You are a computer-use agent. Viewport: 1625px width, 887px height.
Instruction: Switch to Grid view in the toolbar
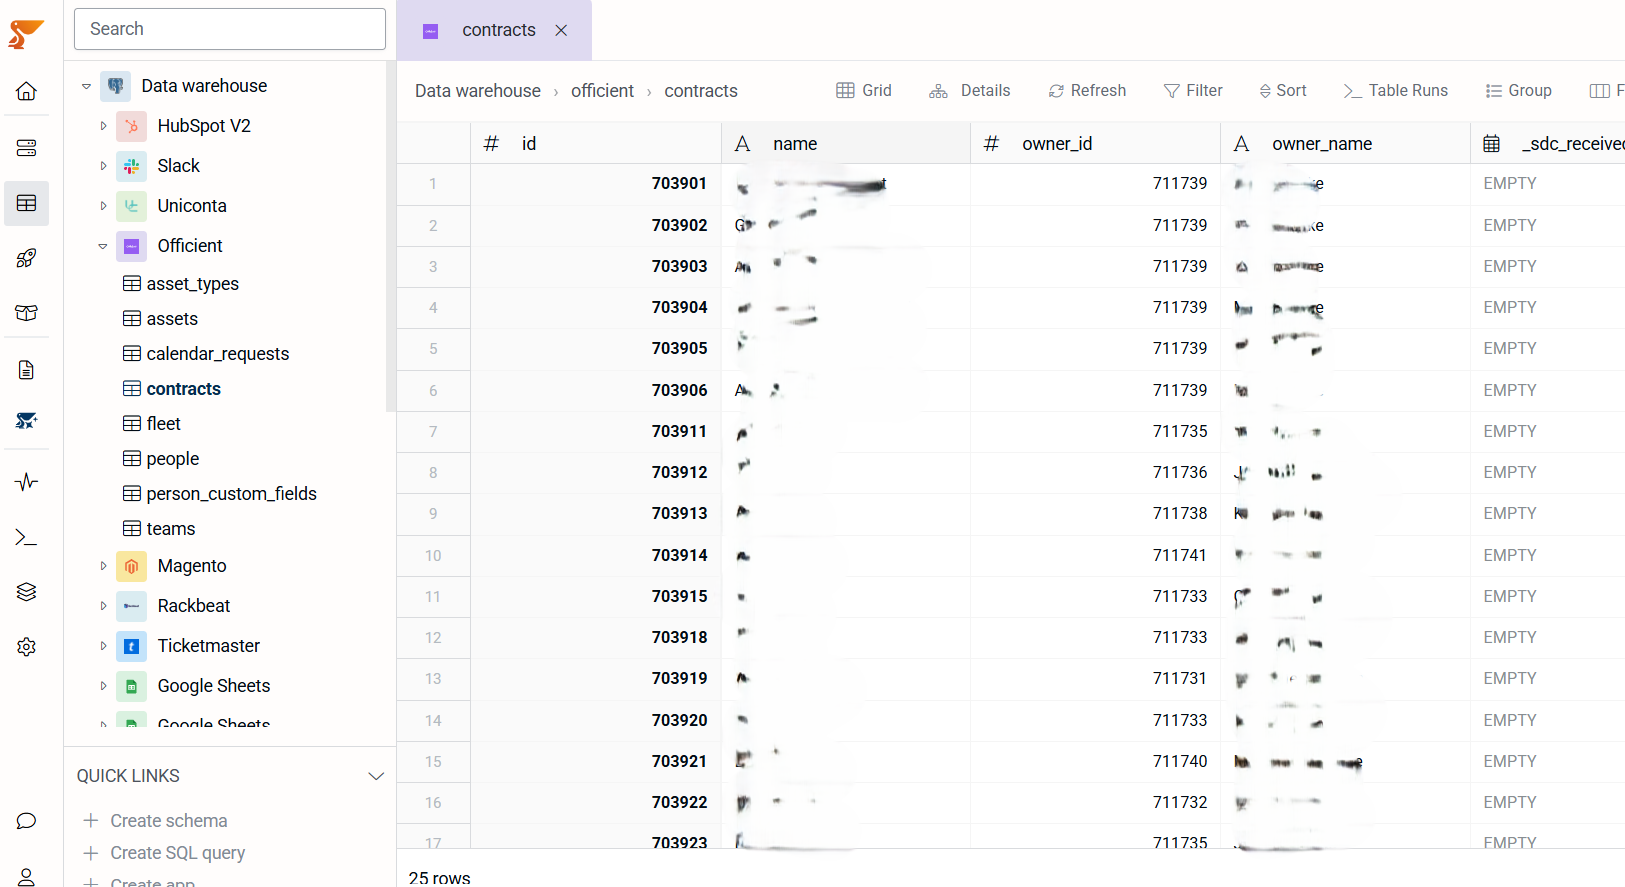(x=864, y=90)
